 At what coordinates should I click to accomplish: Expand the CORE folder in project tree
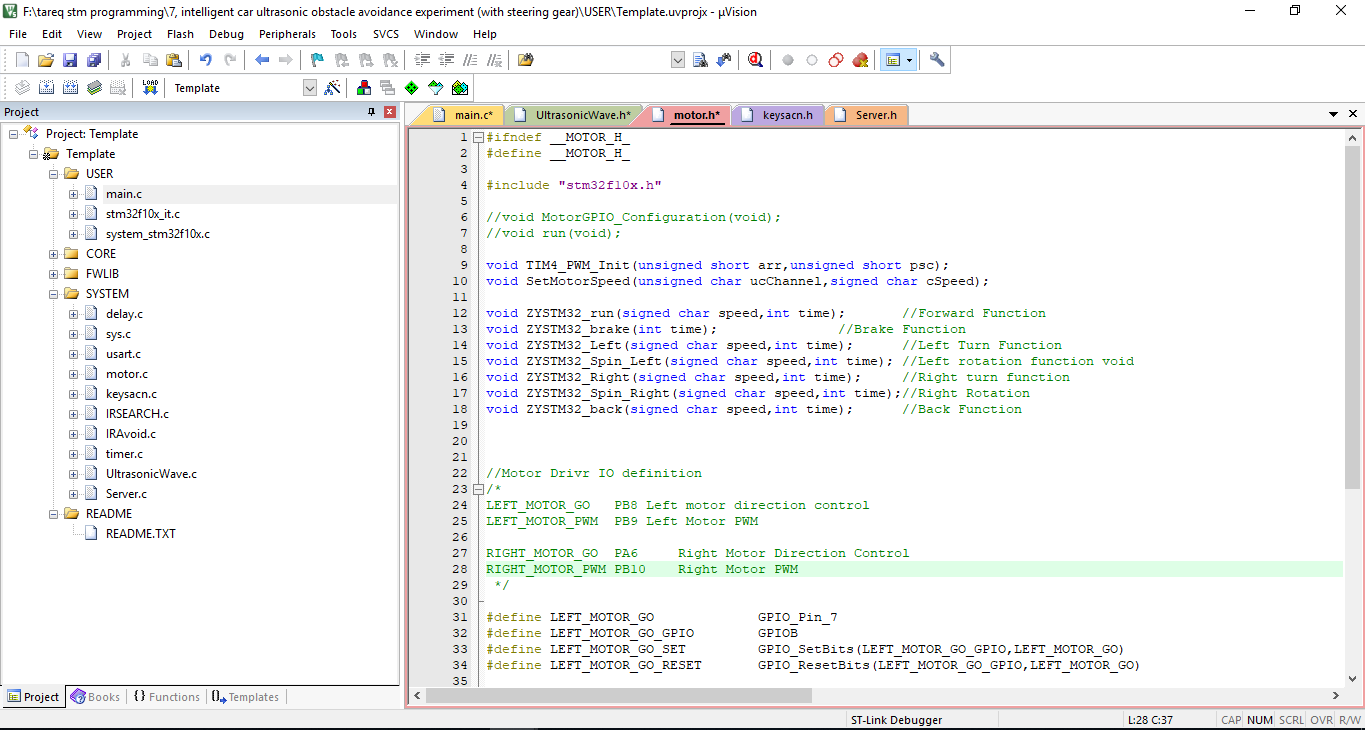click(x=54, y=254)
